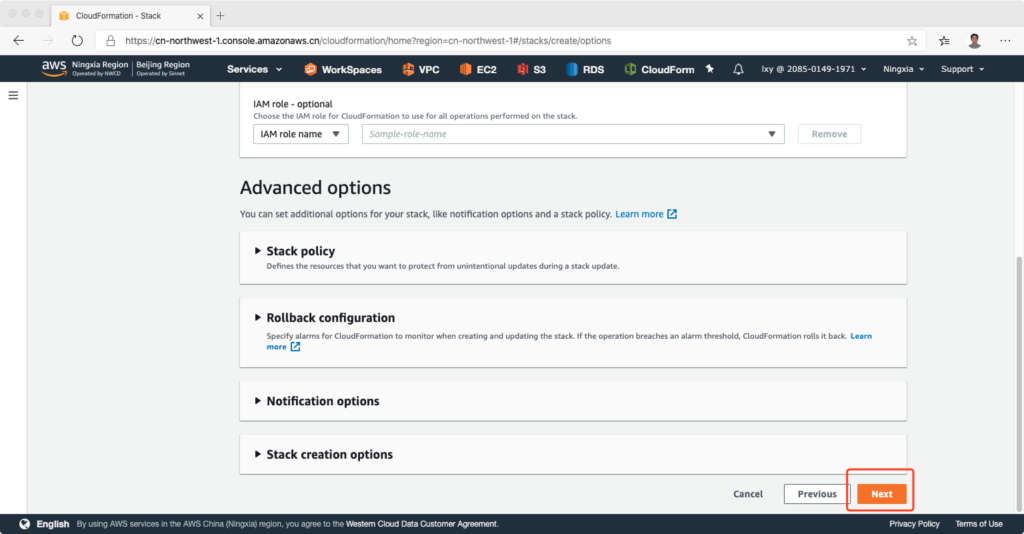The image size is (1024, 534).
Task: Click the Sample-role-name selection field
Action: (572, 134)
